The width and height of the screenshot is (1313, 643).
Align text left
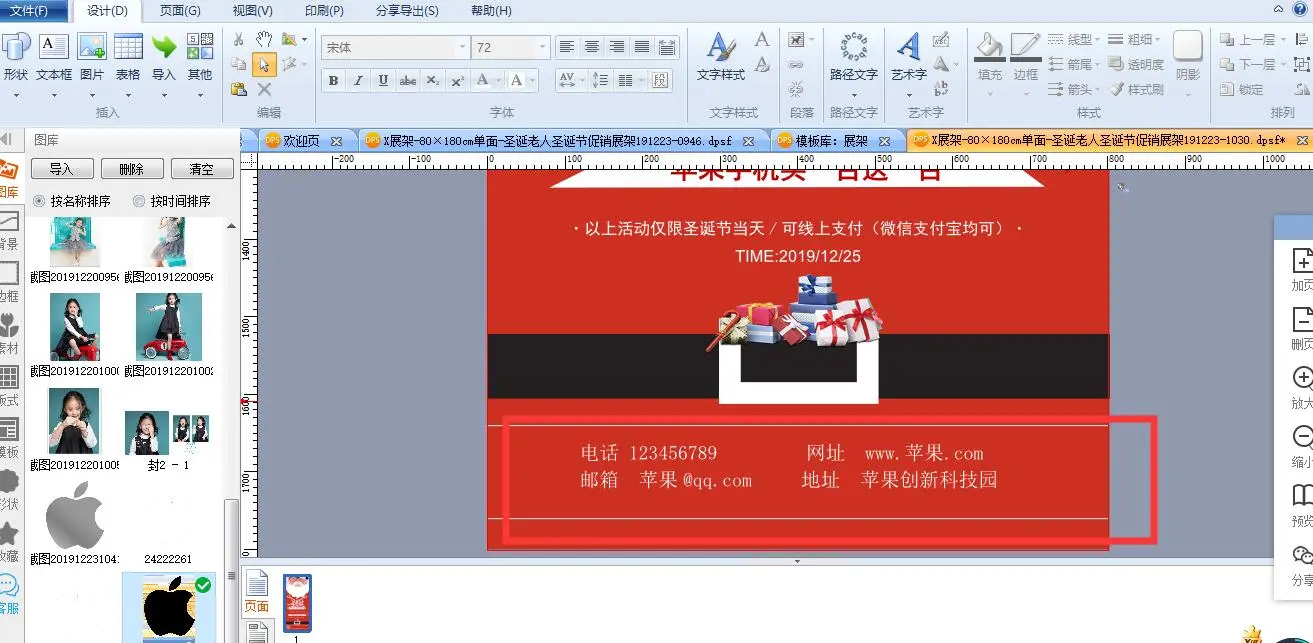coord(567,47)
